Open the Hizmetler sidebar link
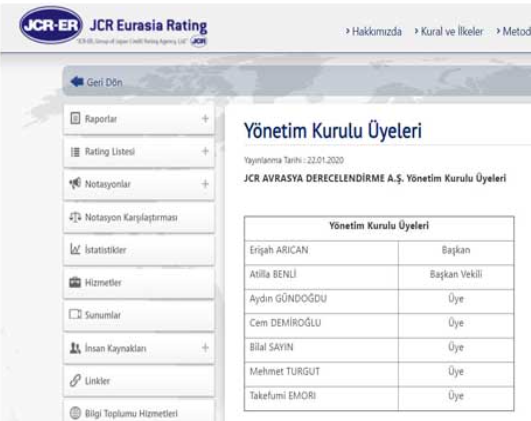This screenshot has height=421, width=531. pyautogui.click(x=103, y=282)
